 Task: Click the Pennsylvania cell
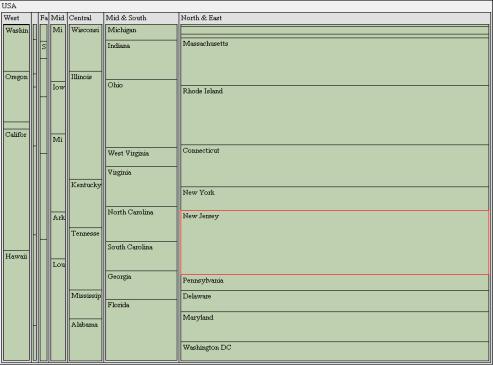click(x=335, y=283)
